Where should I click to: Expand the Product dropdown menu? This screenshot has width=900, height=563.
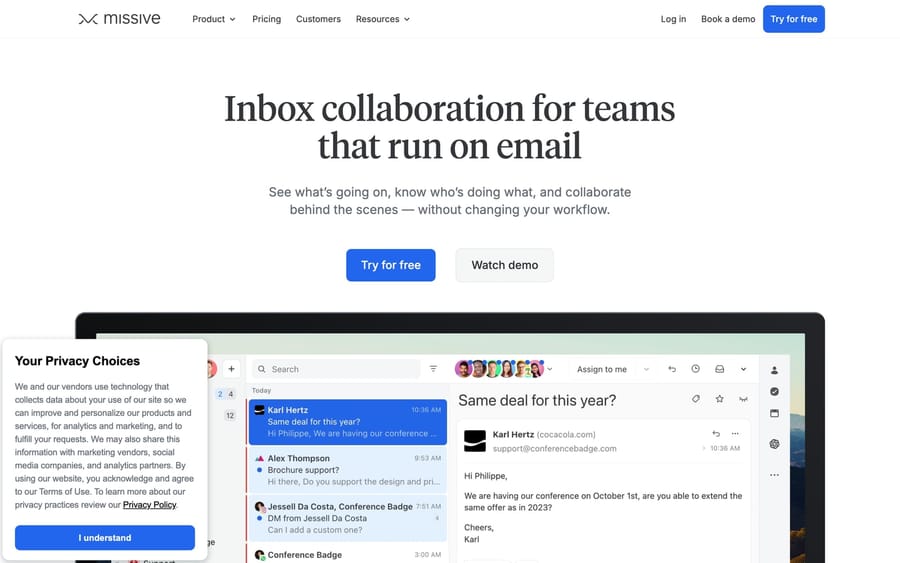tap(214, 19)
